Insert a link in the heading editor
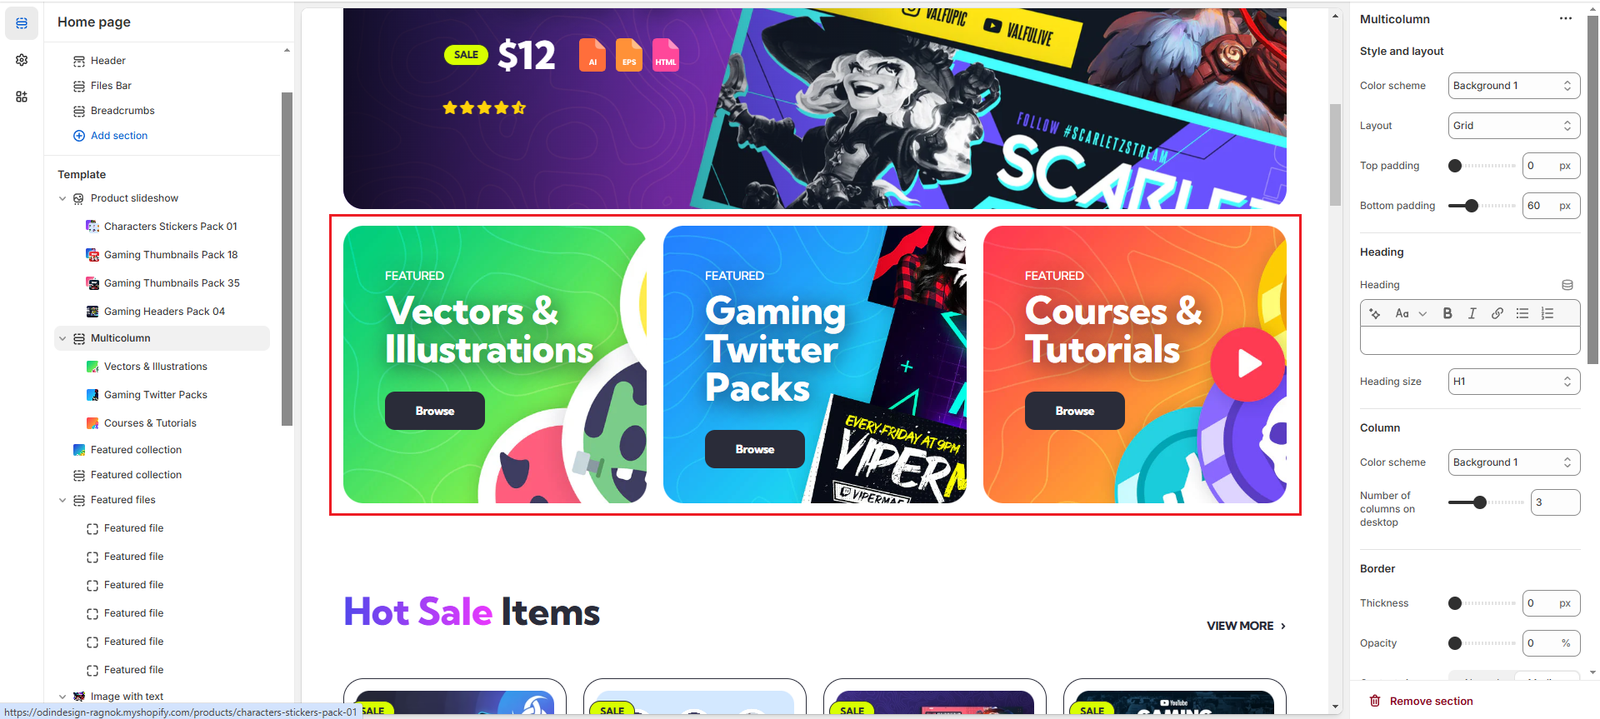1600x719 pixels. tap(1497, 313)
